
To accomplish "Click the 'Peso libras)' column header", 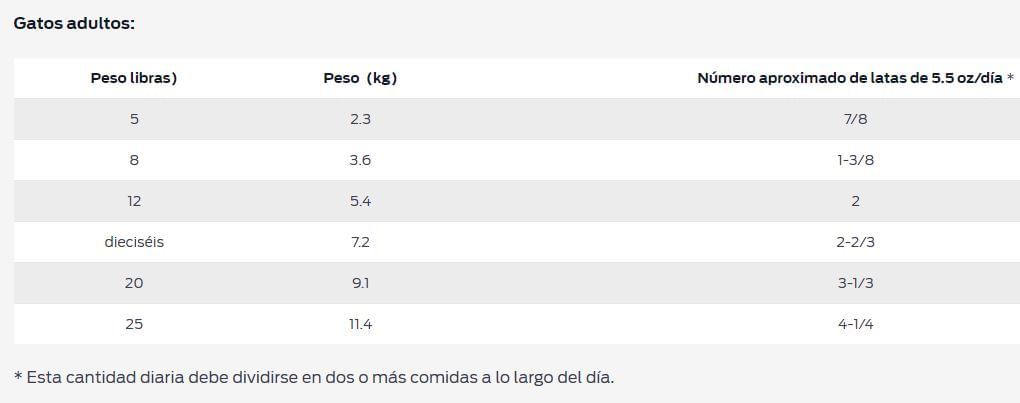I will coord(134,78).
